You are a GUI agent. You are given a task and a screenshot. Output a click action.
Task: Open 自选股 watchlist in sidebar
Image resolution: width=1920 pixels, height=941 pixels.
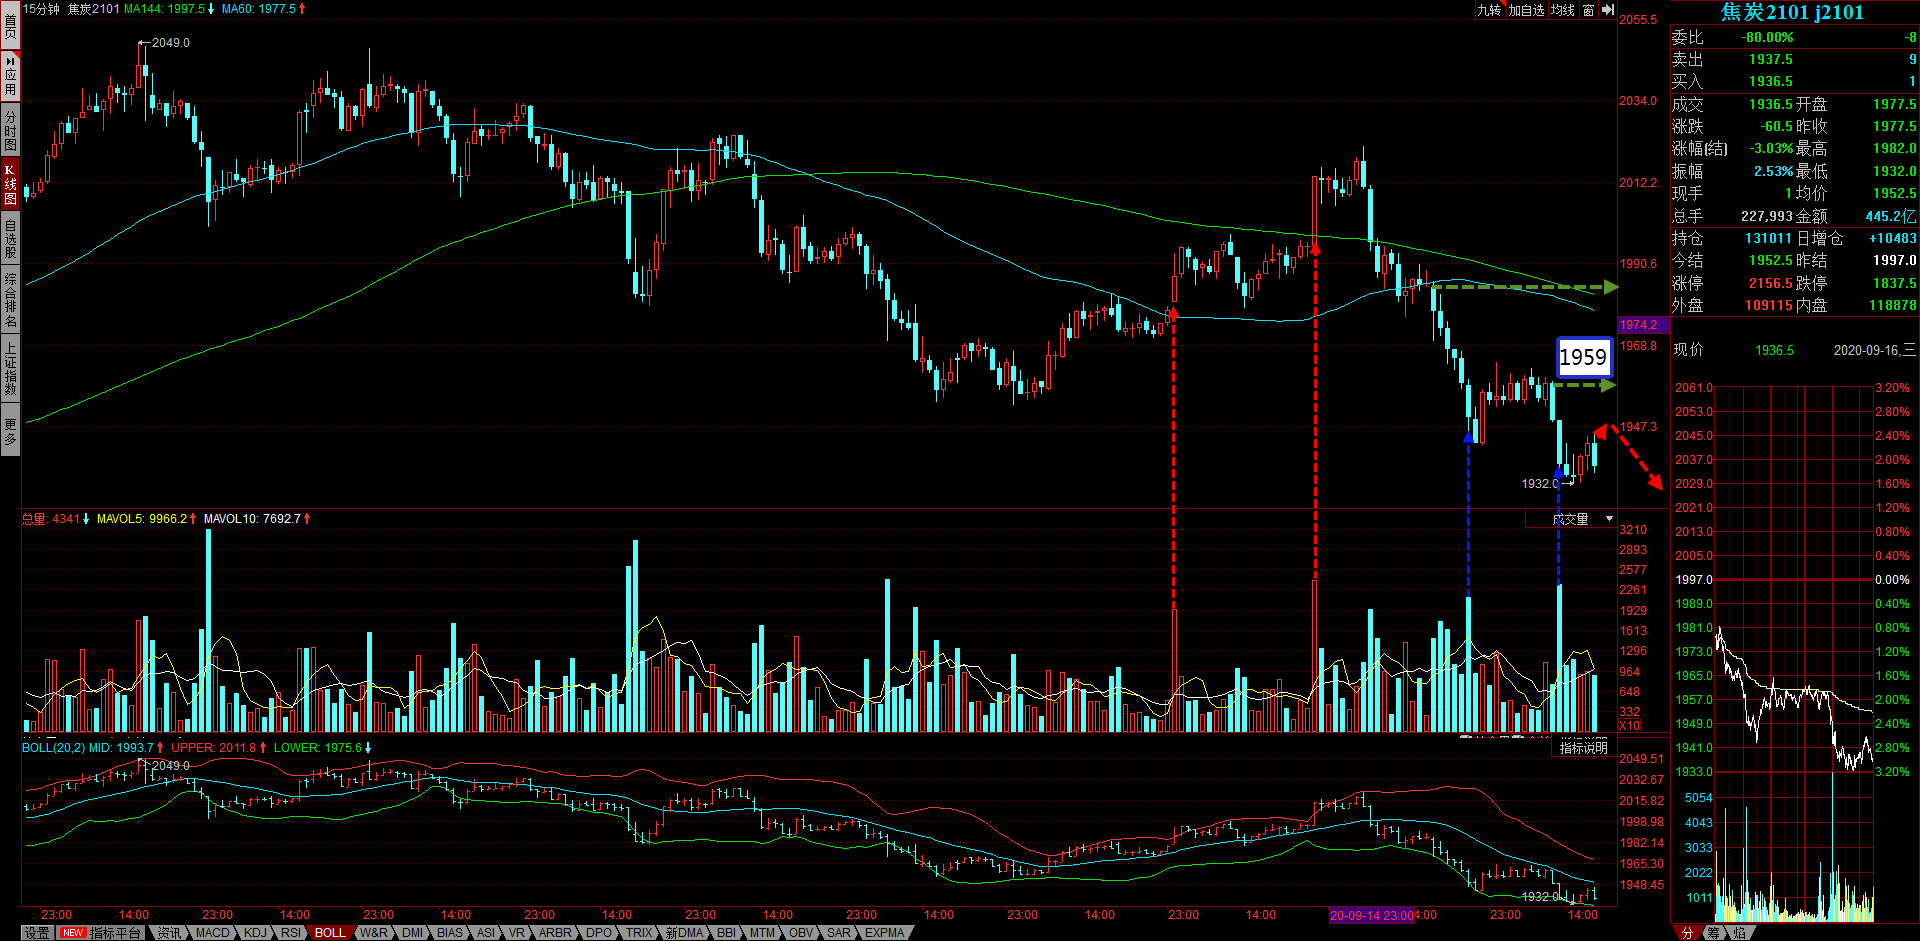coord(10,237)
